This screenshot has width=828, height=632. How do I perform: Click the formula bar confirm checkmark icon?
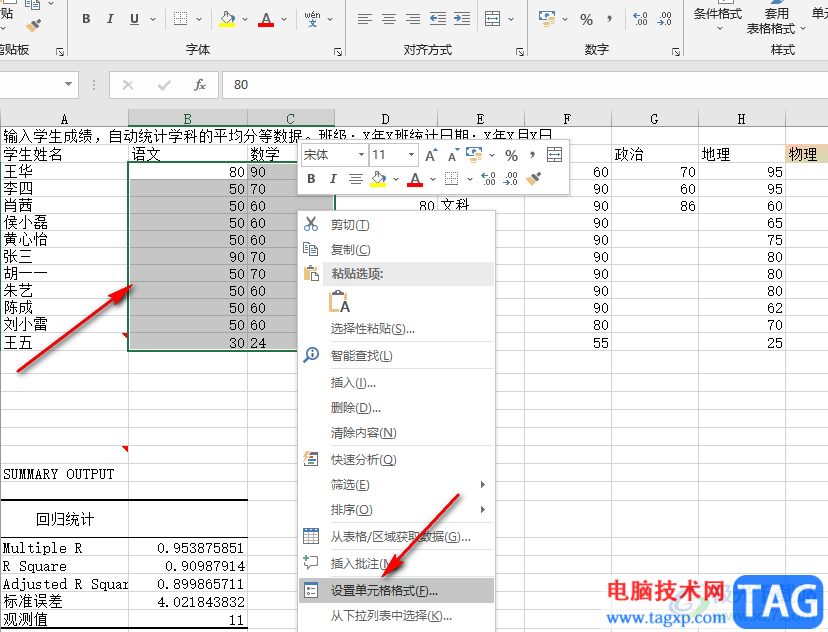pos(164,85)
